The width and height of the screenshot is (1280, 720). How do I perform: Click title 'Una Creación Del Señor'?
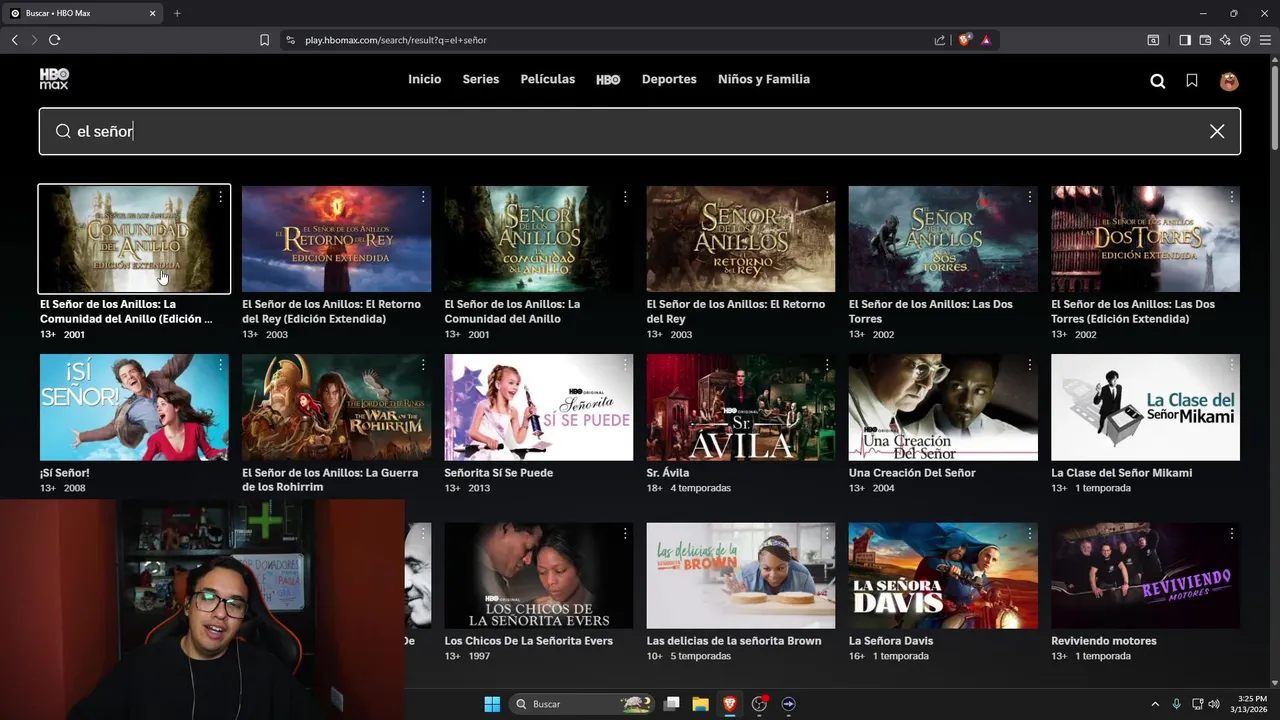click(x=912, y=473)
